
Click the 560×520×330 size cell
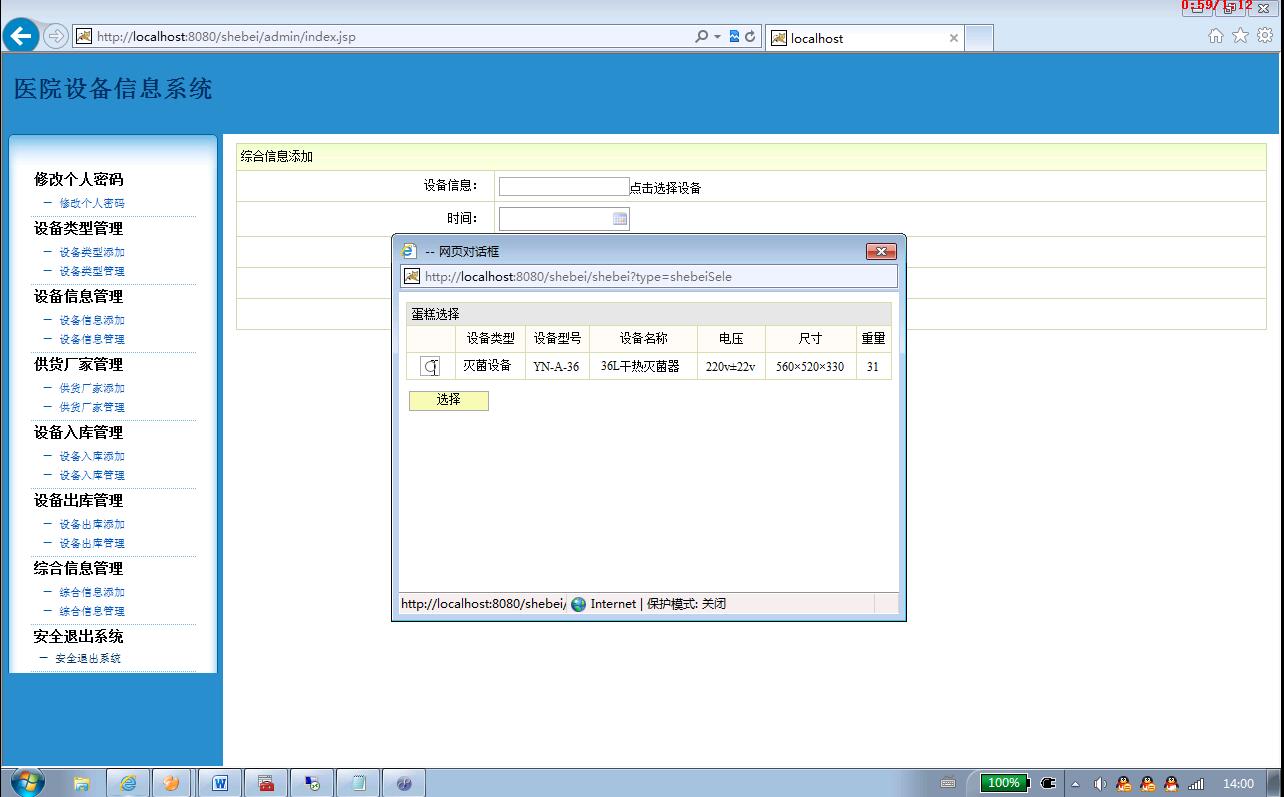pyautogui.click(x=810, y=367)
